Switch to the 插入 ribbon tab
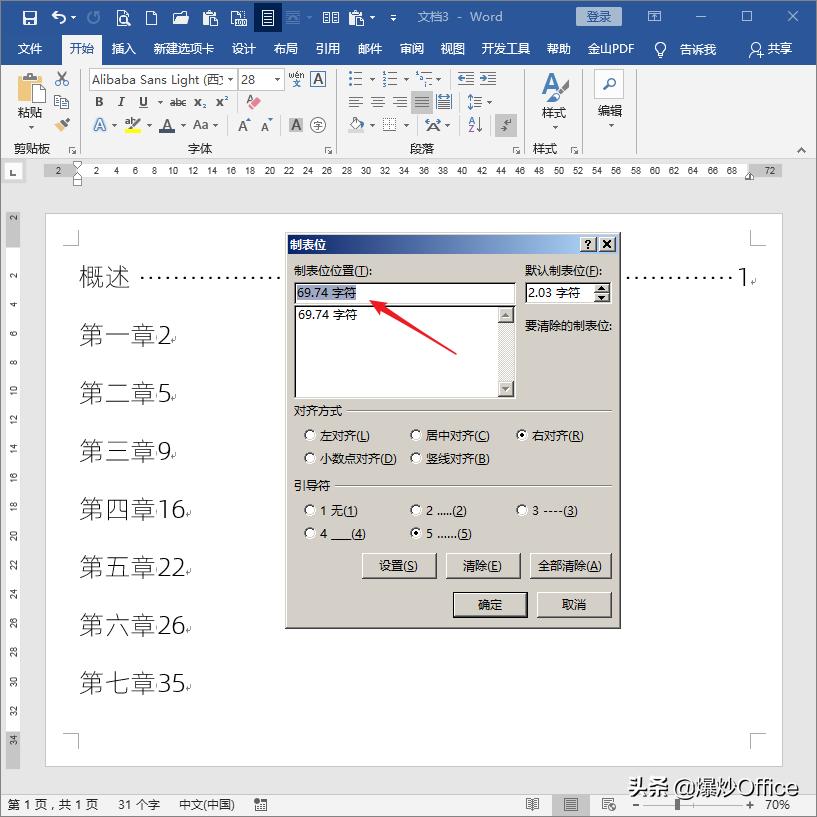 [124, 48]
